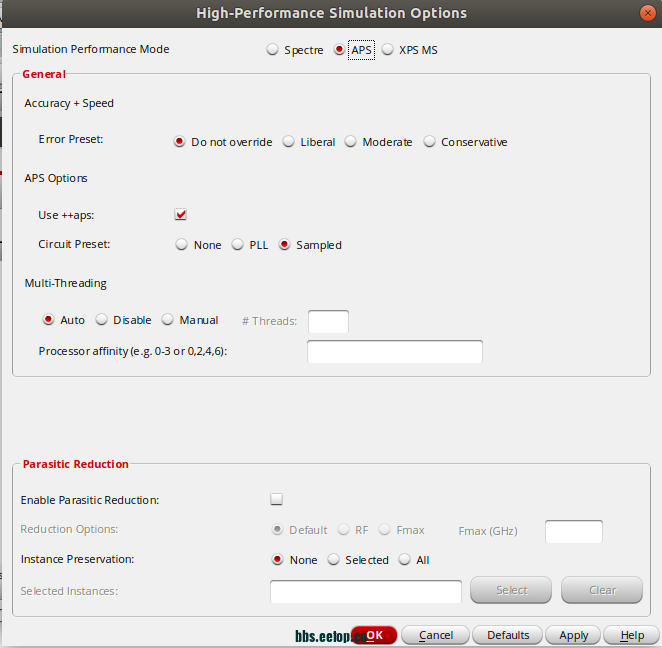Restore settings with Defaults button
The image size is (662, 648).
coord(508,635)
